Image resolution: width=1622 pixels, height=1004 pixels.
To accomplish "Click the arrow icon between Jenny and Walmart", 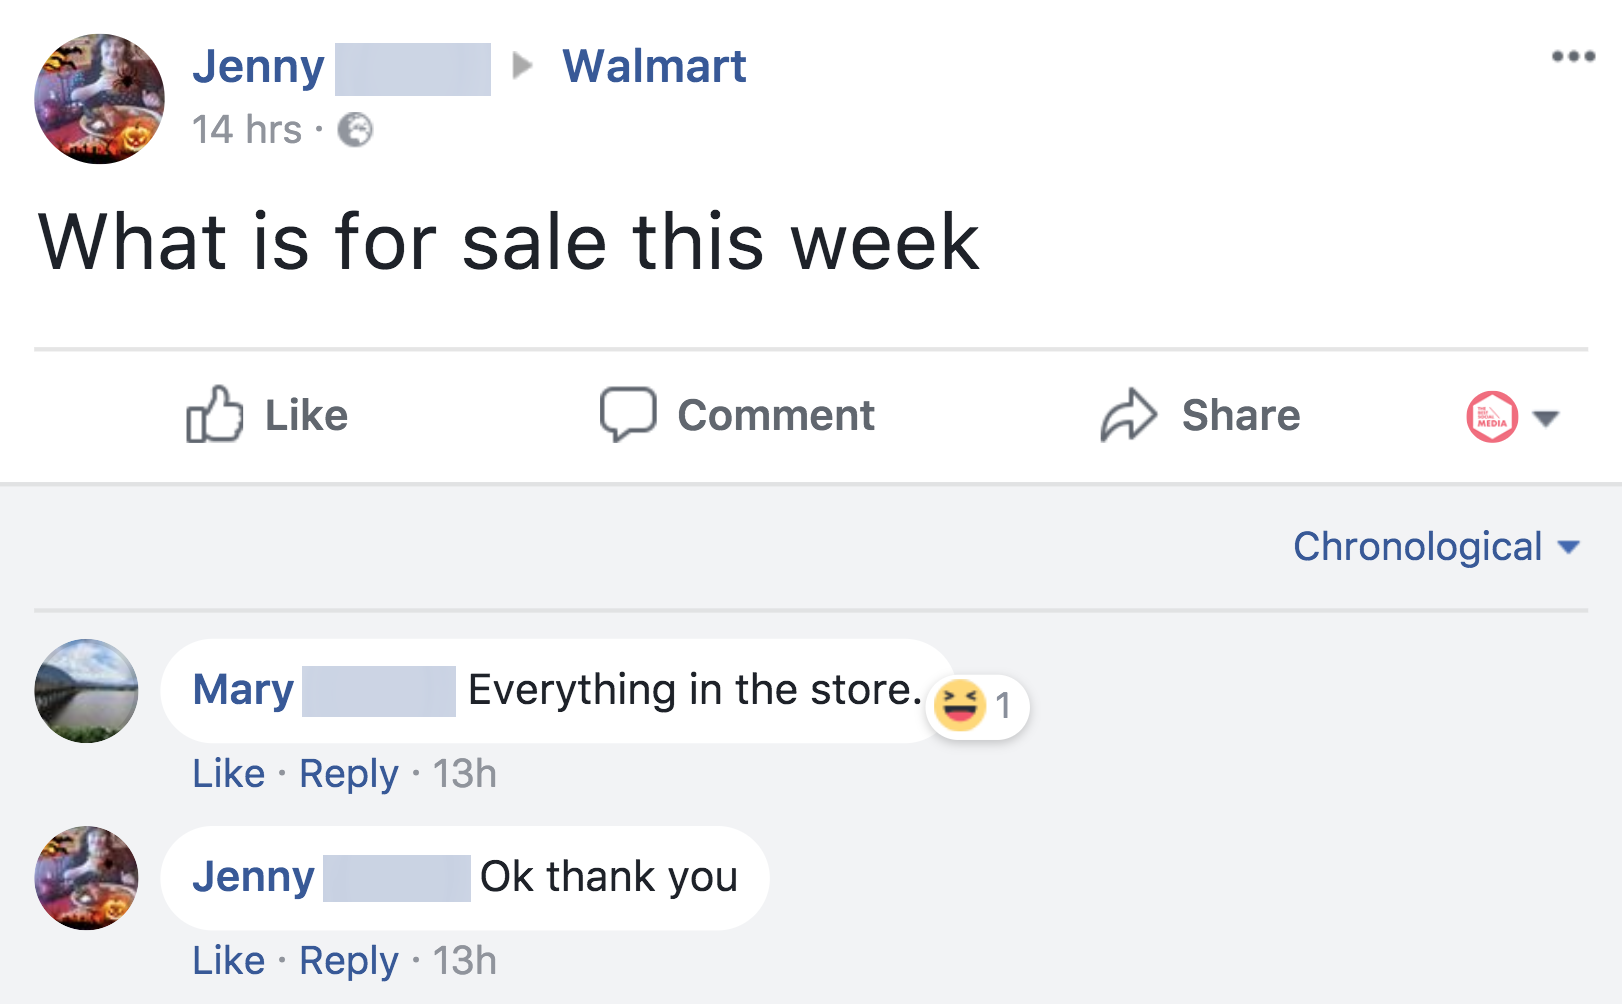I will 522,66.
